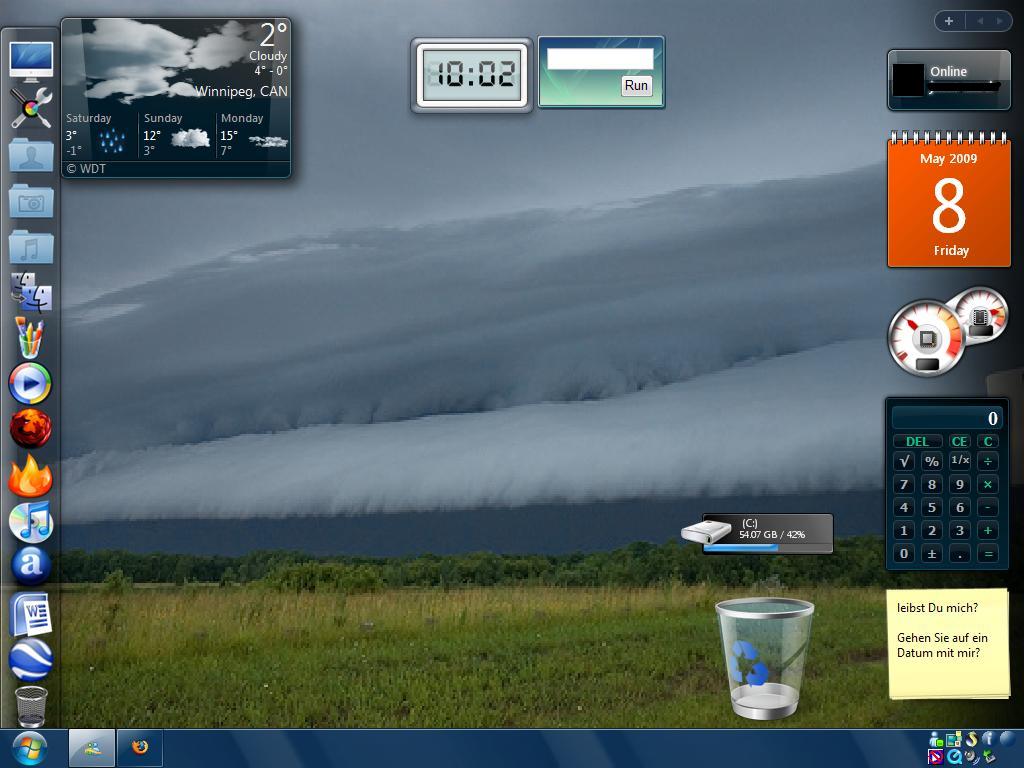Click the yellow sticky note
Screen dimensions: 1024x768
948,644
